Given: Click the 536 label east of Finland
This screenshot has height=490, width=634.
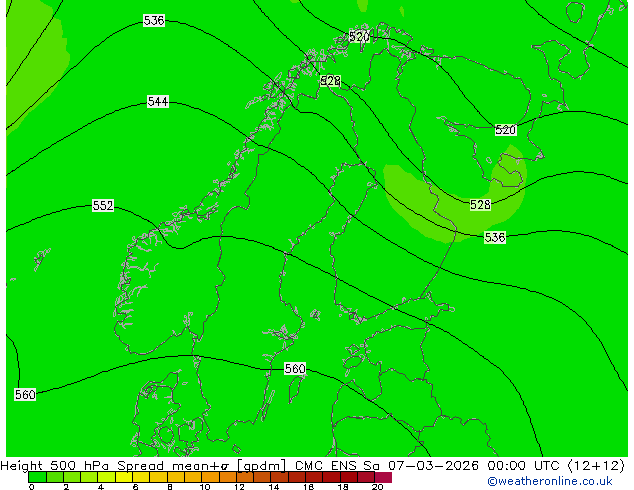Looking at the screenshot, I should (495, 237).
